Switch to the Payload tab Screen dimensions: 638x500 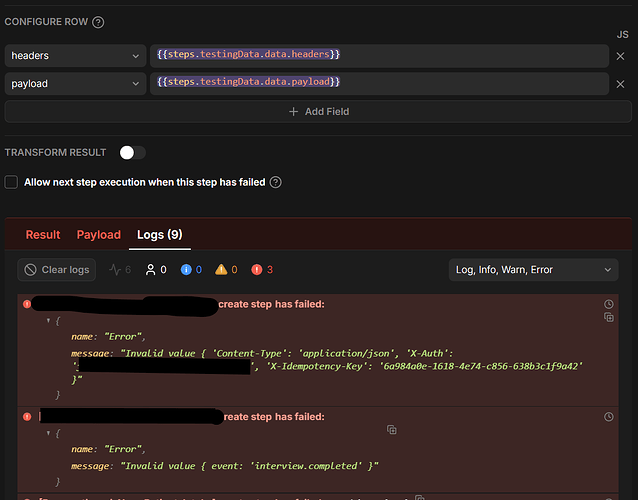click(98, 235)
